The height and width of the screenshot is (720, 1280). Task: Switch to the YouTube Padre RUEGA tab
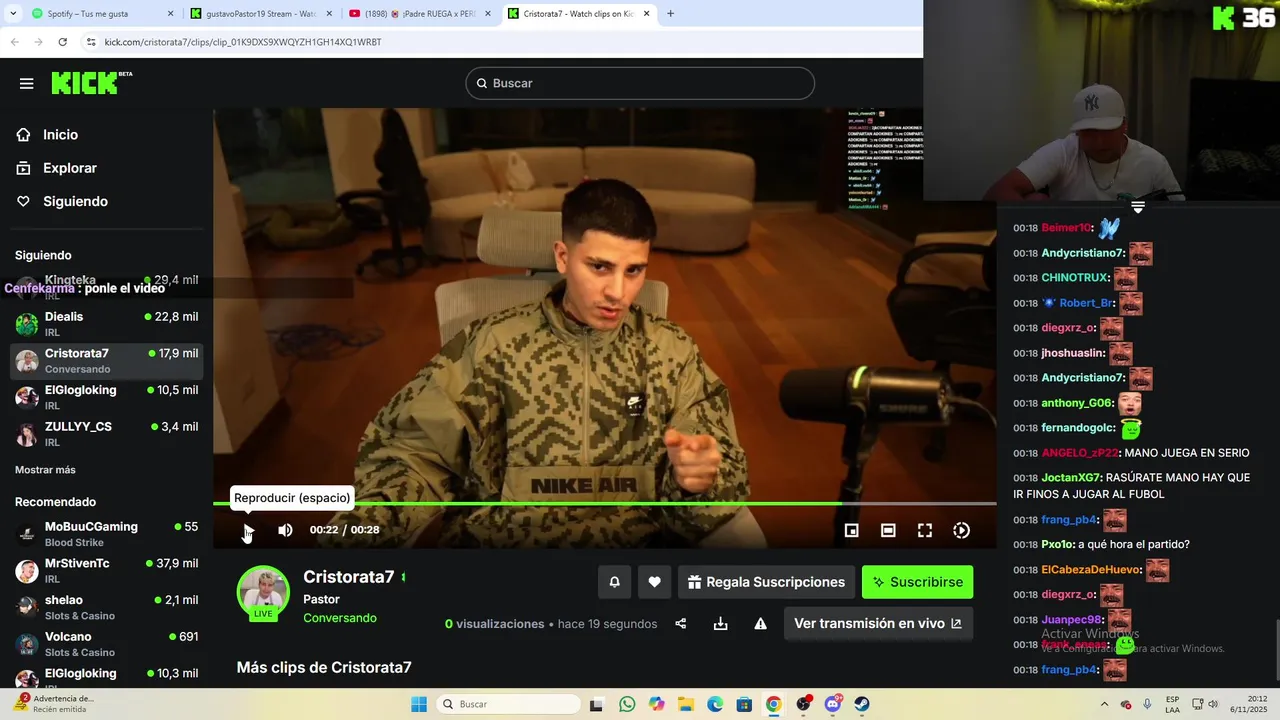tap(419, 14)
